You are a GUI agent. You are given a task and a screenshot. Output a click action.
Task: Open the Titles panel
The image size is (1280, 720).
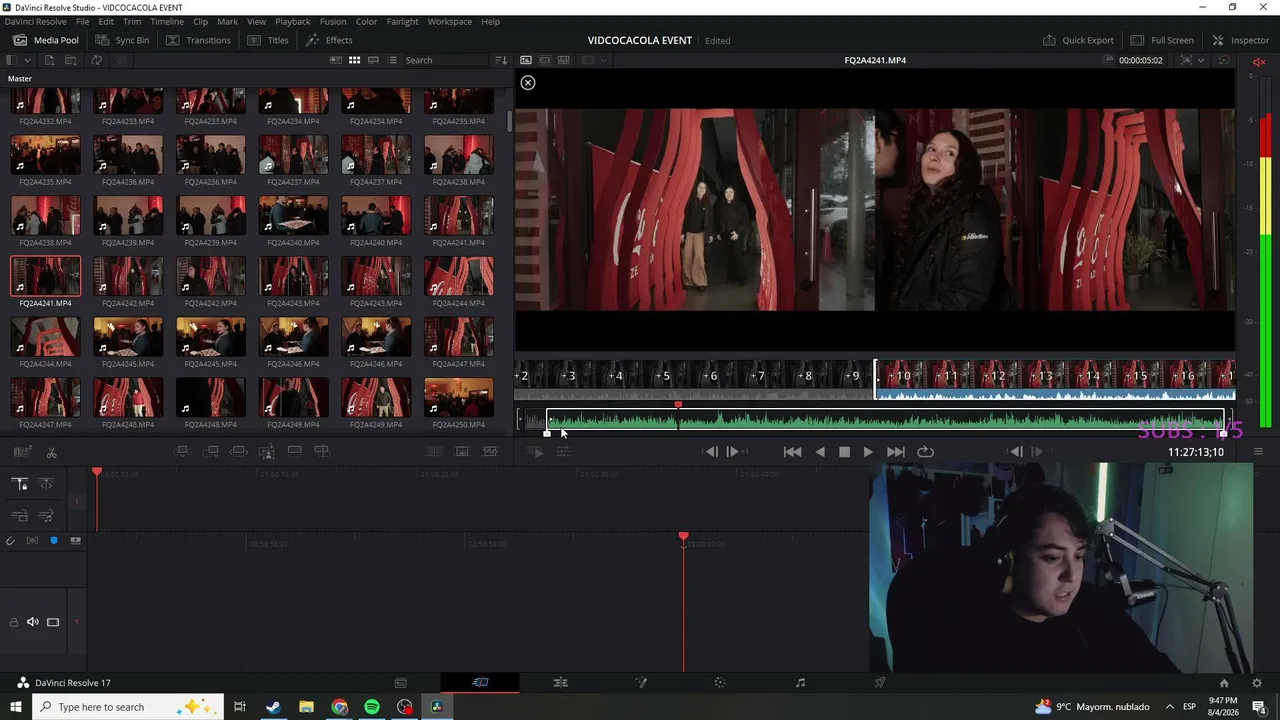pyautogui.click(x=268, y=40)
